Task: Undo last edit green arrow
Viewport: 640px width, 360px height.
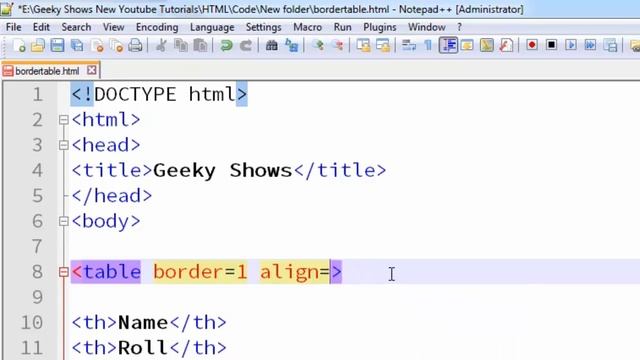Action: [x=226, y=45]
